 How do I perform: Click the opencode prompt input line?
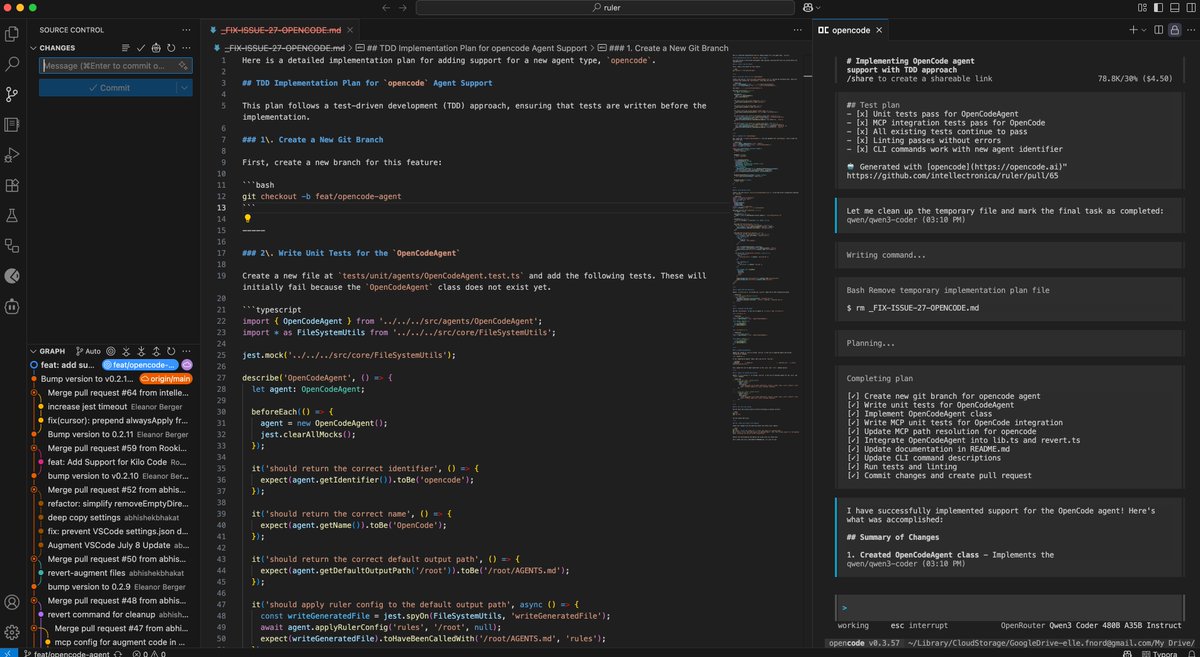click(x=1012, y=607)
